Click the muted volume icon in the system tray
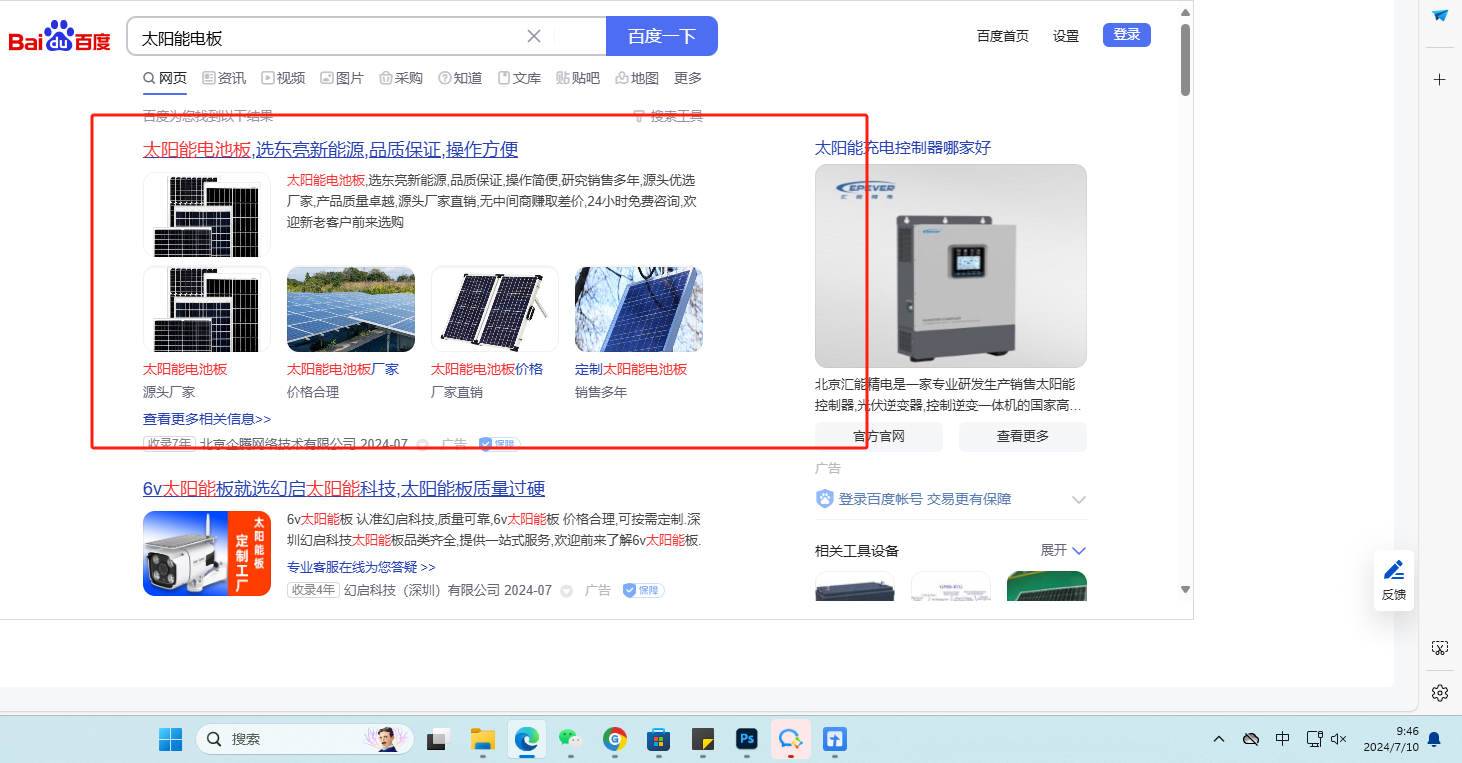The height and width of the screenshot is (763, 1462). click(1340, 739)
